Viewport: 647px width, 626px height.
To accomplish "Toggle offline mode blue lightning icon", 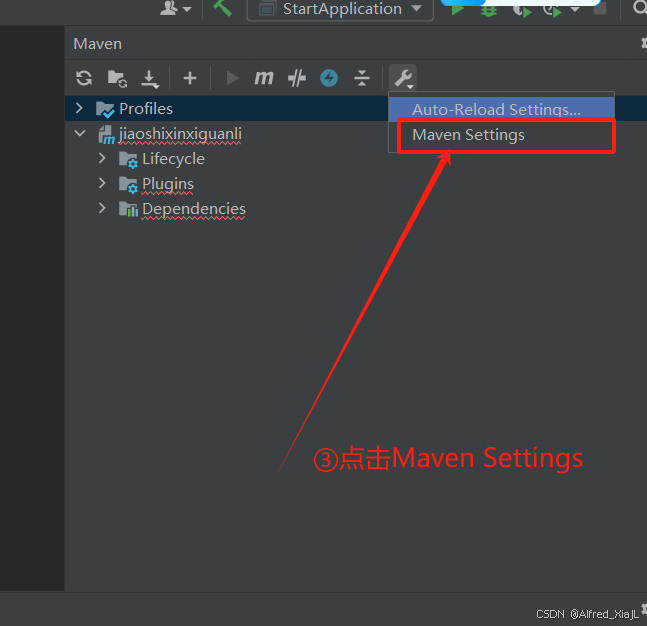I will pos(329,78).
